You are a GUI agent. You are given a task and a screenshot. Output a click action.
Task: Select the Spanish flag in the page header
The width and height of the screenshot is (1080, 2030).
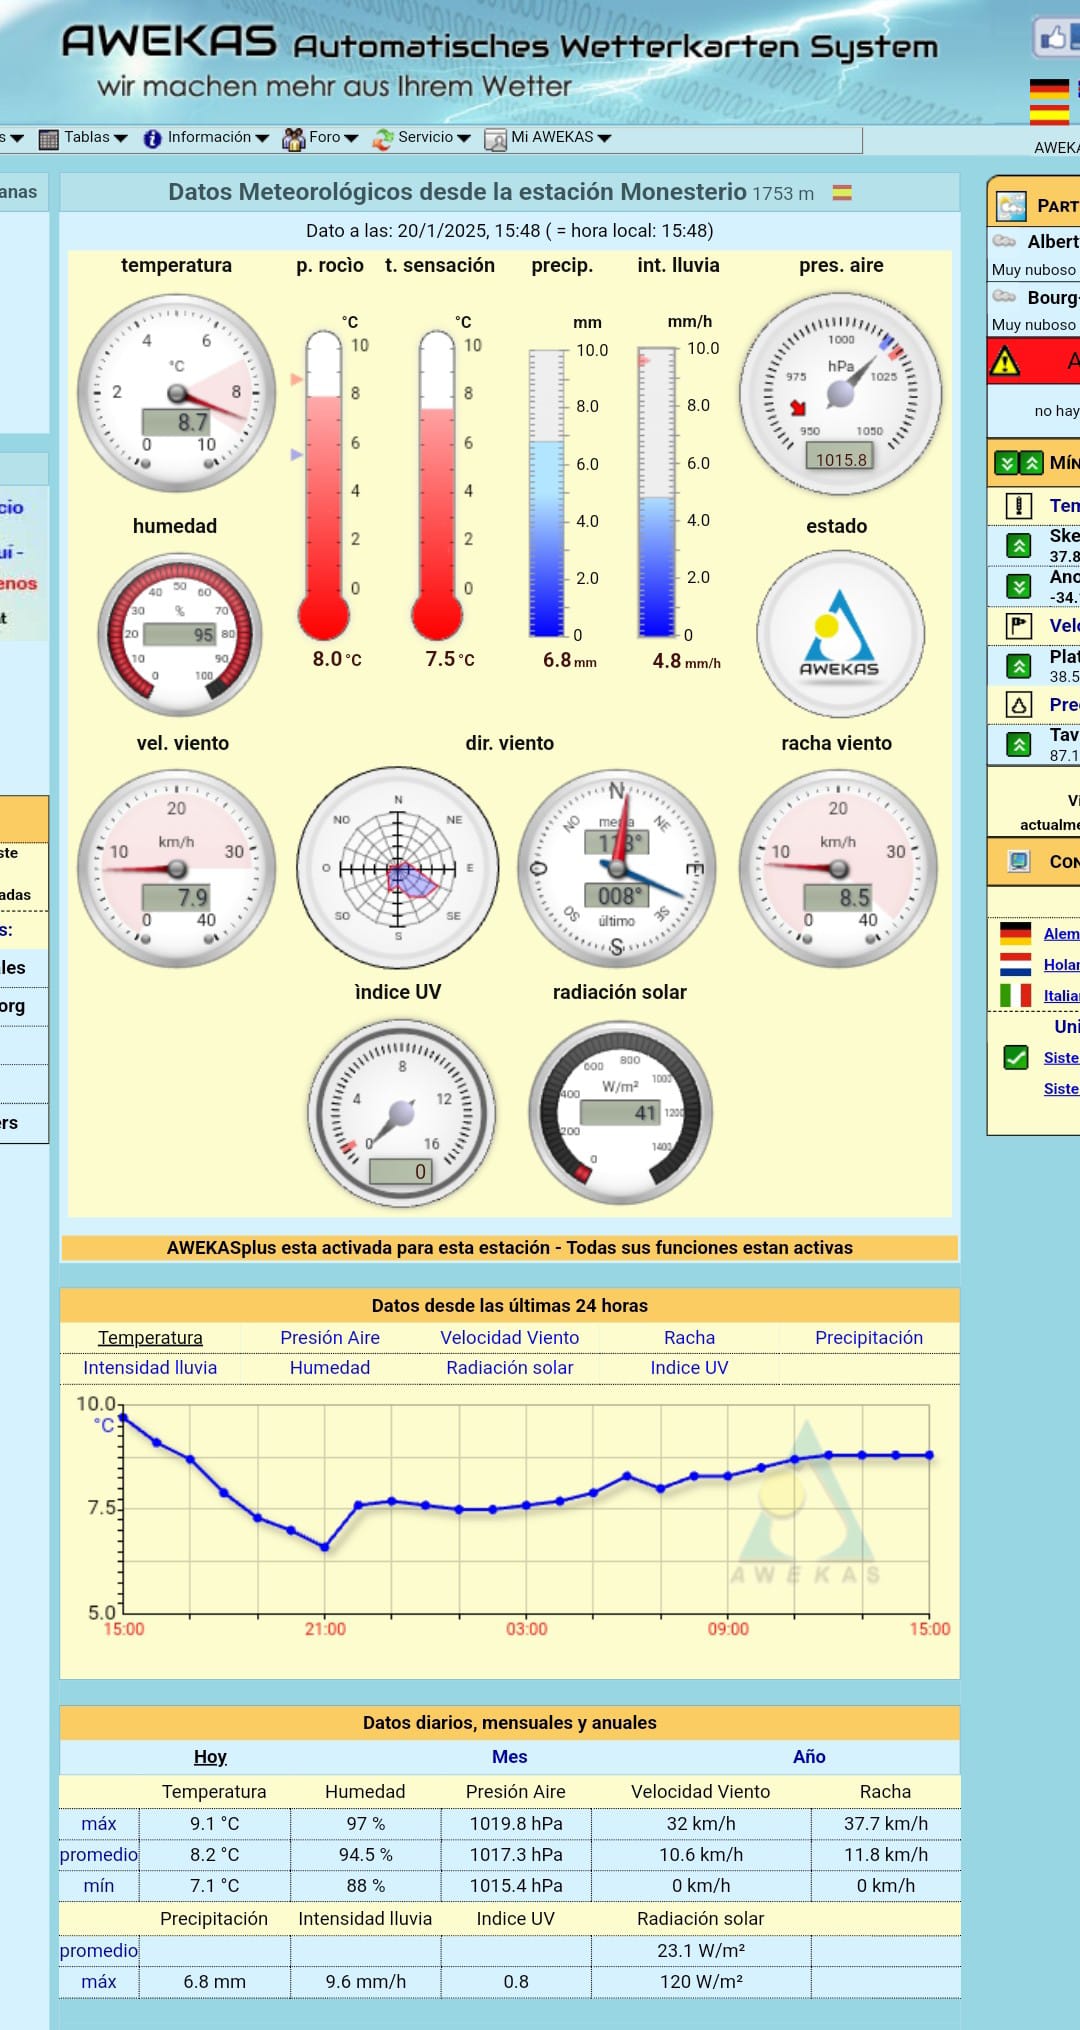1049,113
